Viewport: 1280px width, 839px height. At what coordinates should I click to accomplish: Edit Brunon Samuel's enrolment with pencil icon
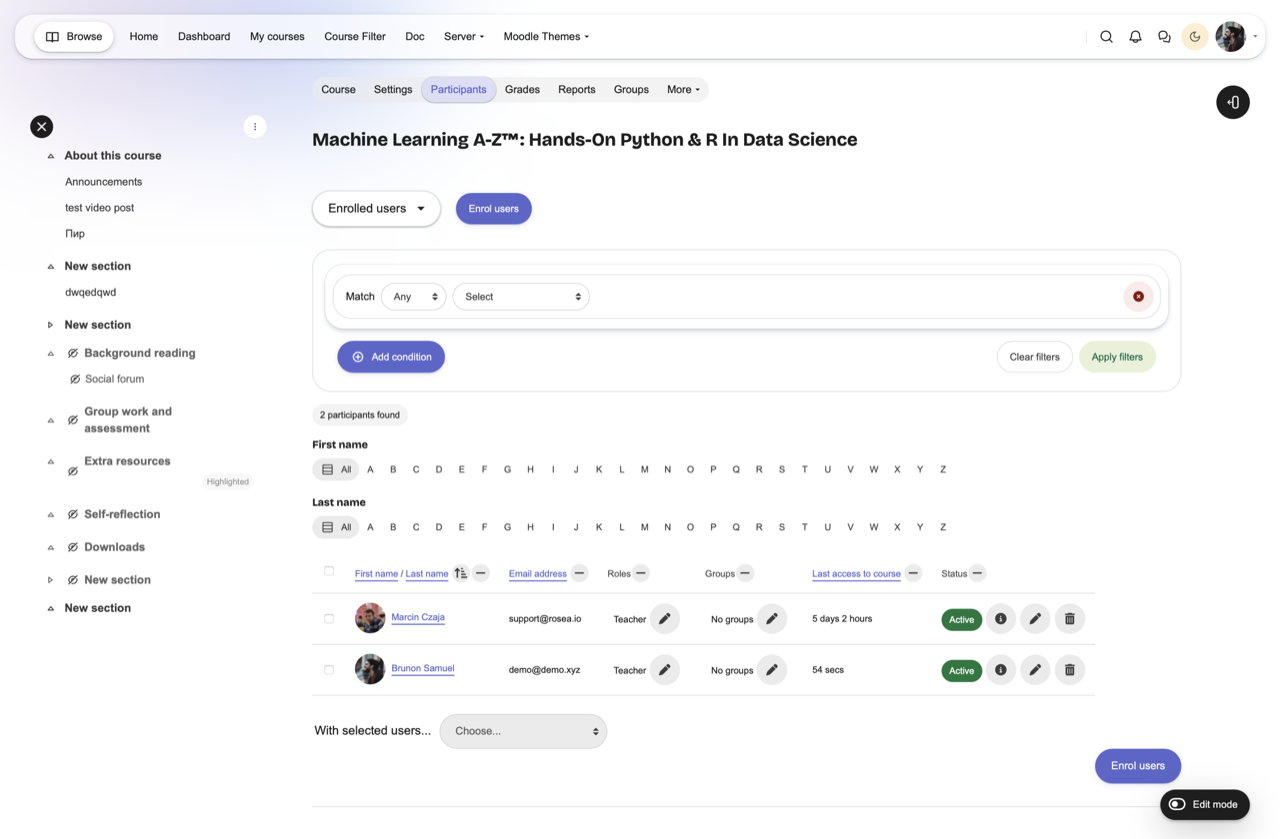pyautogui.click(x=1035, y=670)
